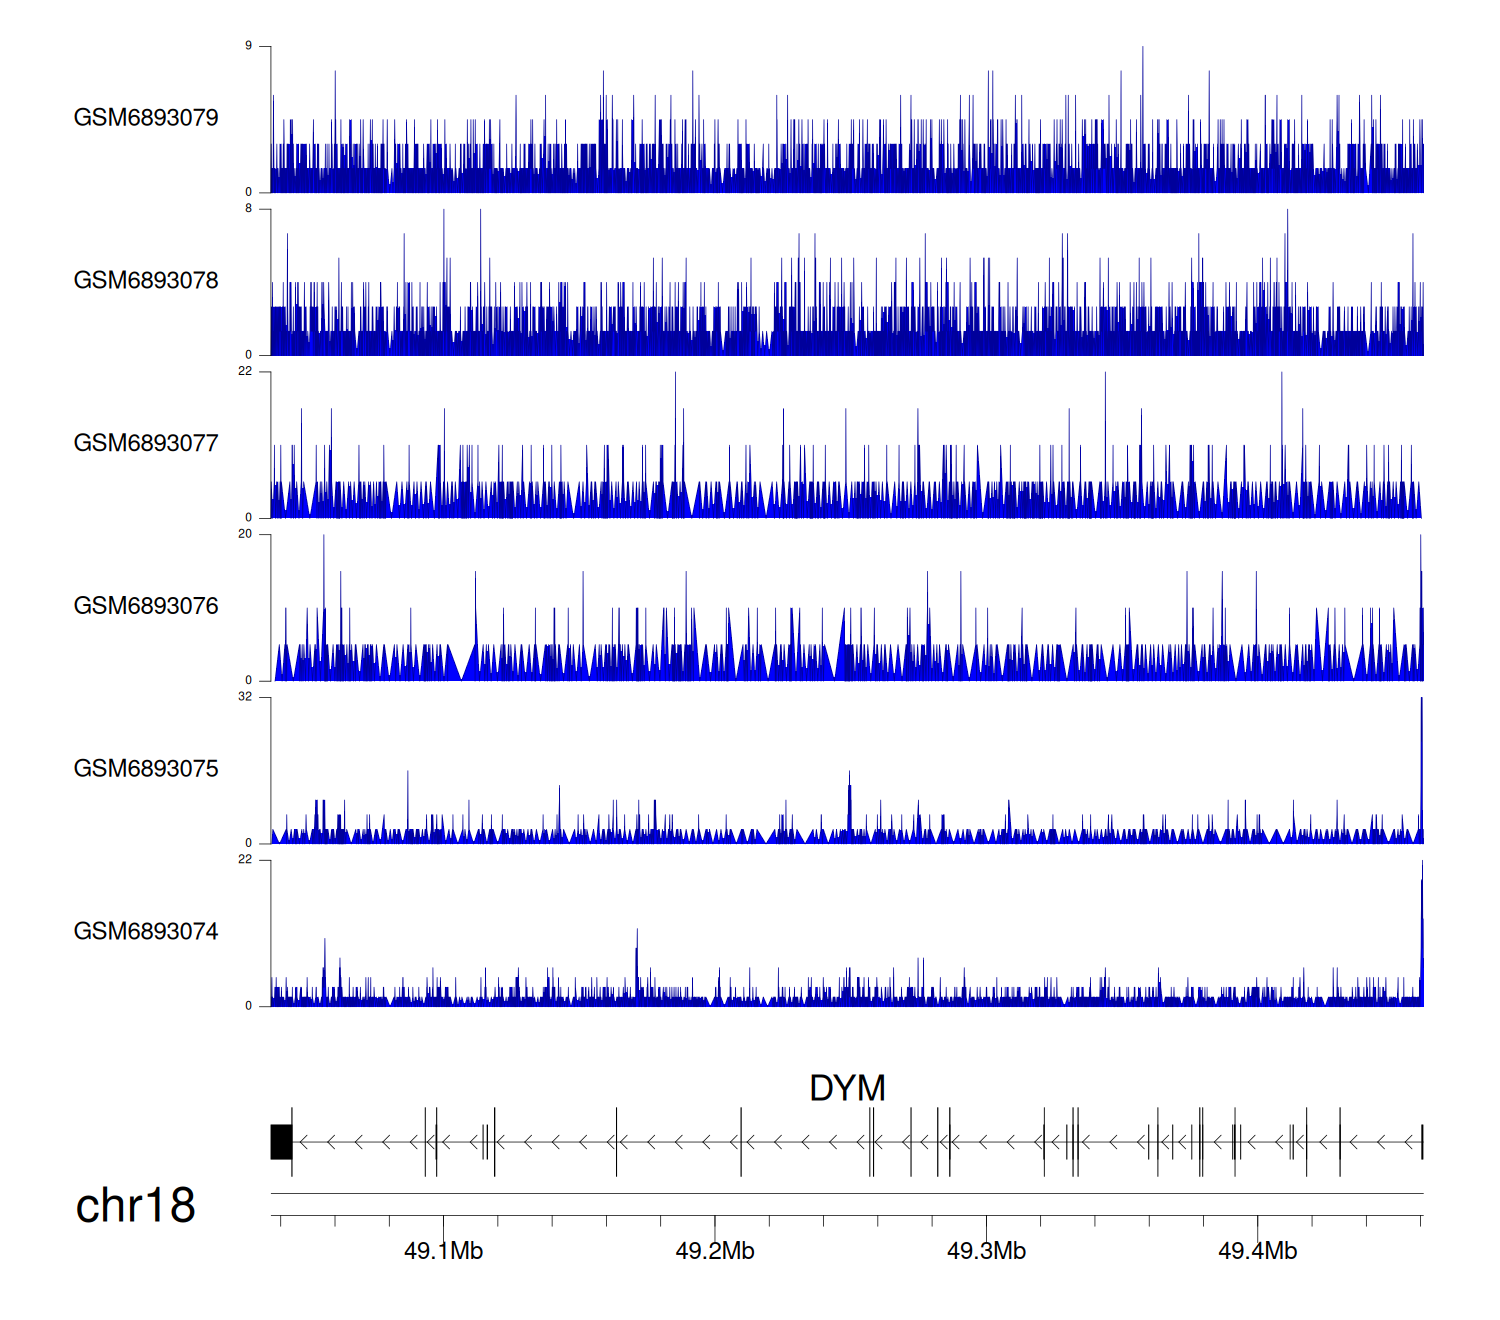The height and width of the screenshot is (1320, 1500).
Task: Select the GSM6893076 track label
Action: pyautogui.click(x=146, y=606)
